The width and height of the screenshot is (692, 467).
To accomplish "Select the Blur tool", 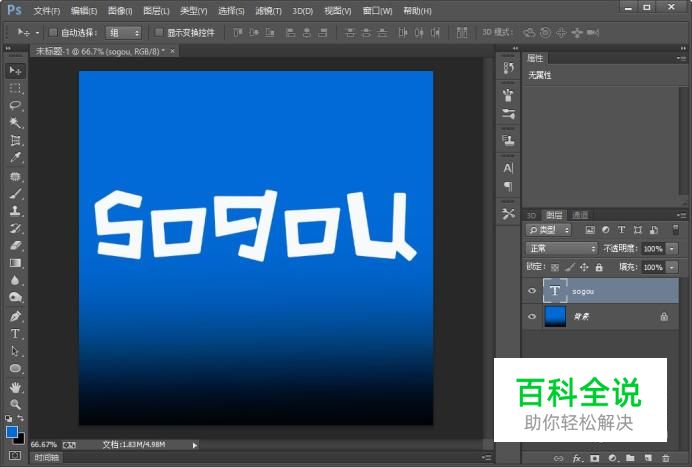I will click(15, 280).
